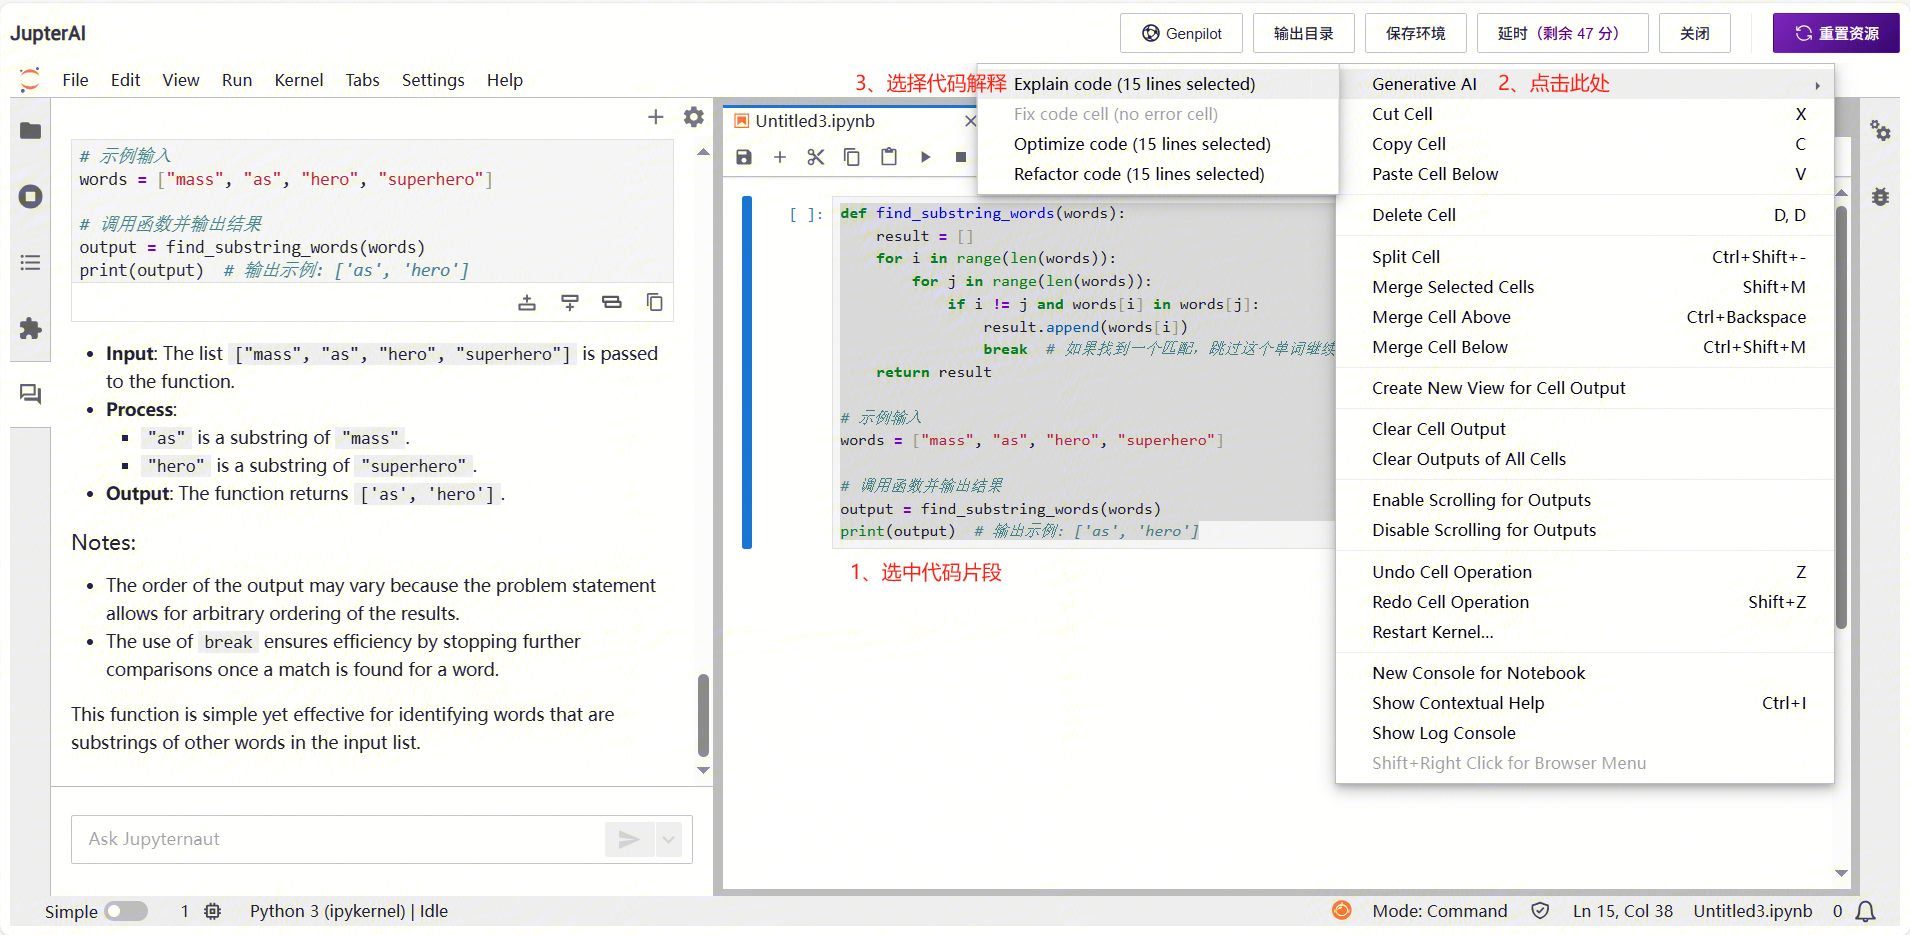
Task: Choose Cut Cell from context menu
Action: pyautogui.click(x=1585, y=114)
